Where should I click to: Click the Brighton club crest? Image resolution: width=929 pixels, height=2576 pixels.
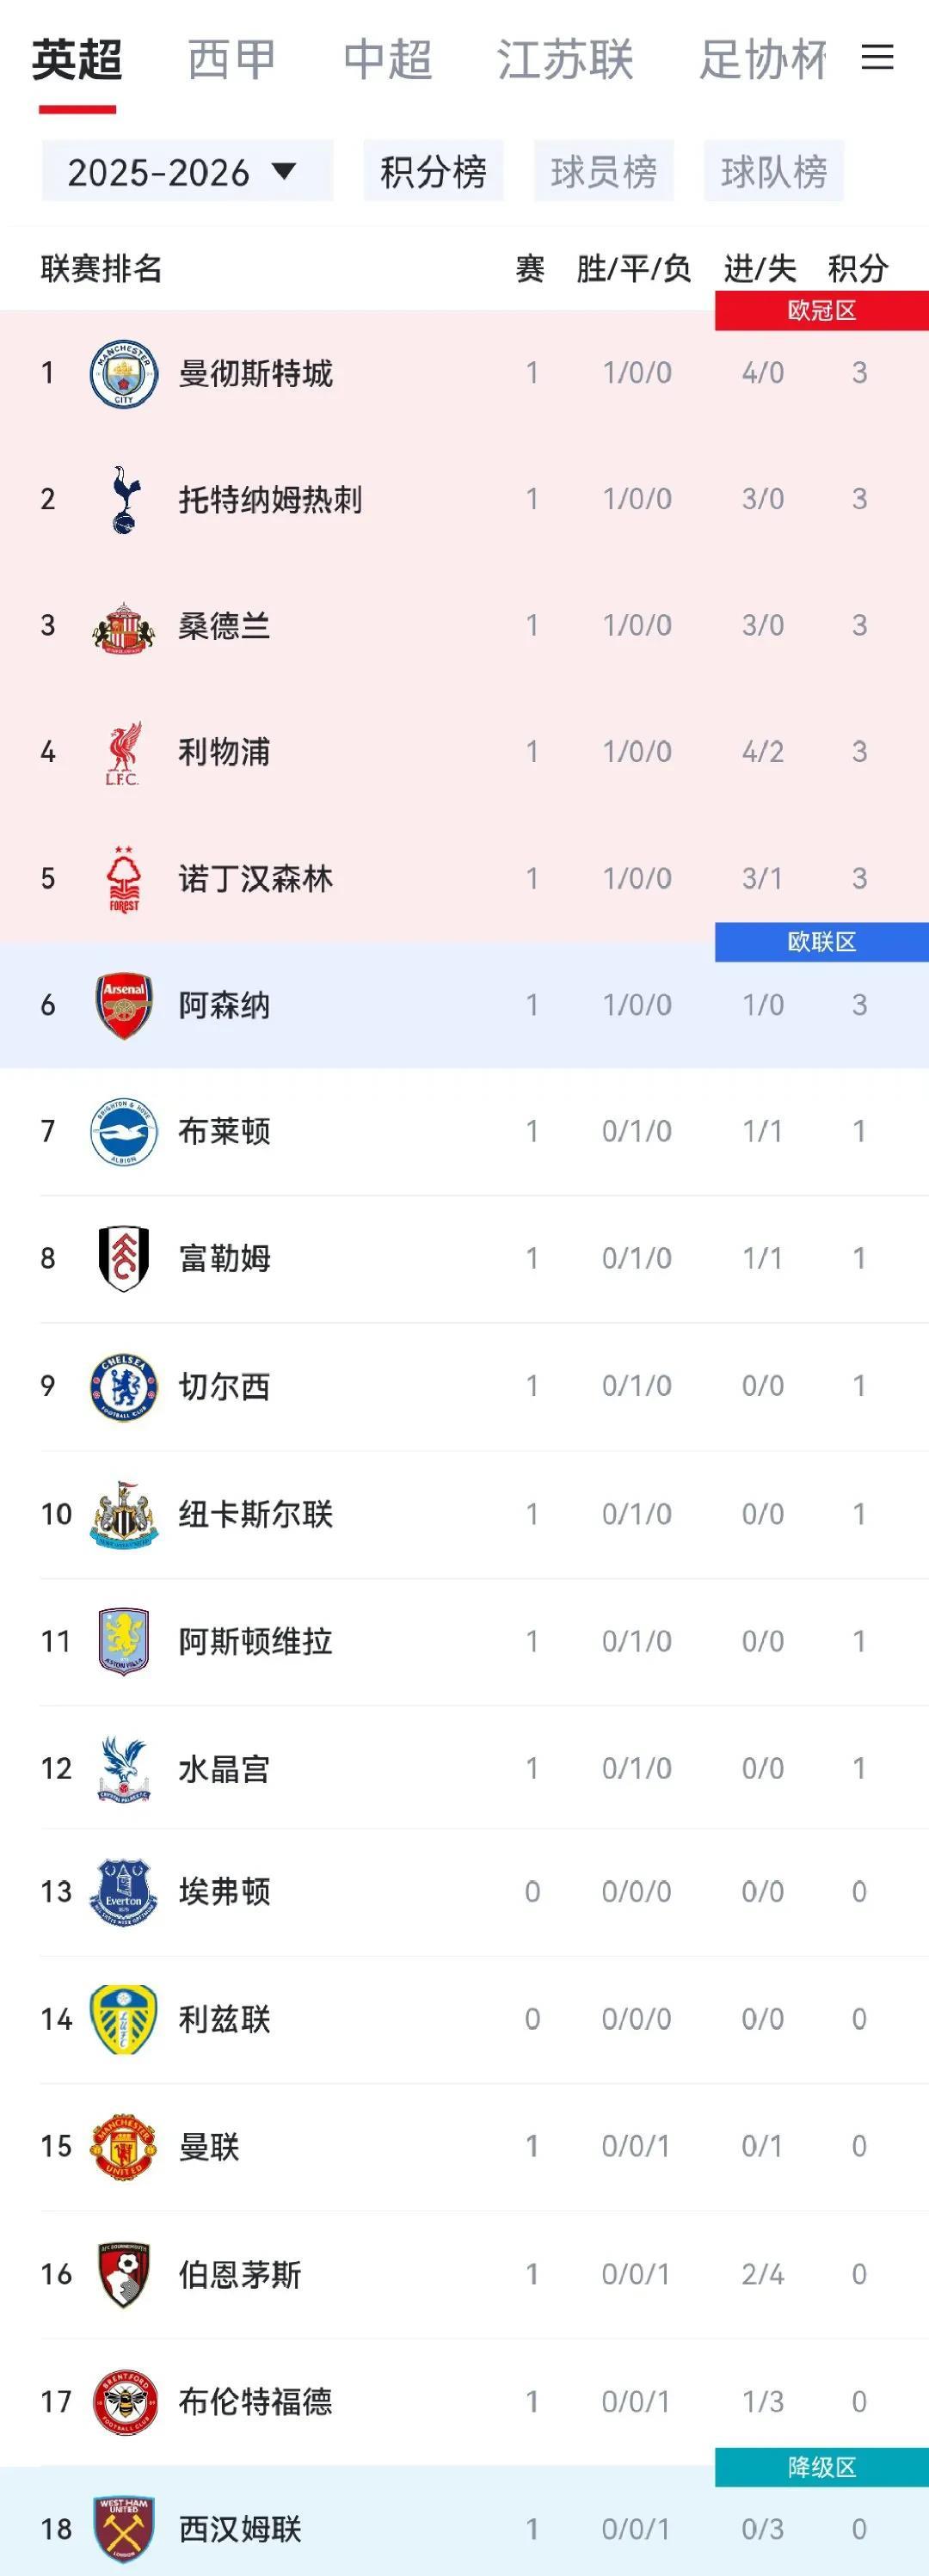123,1132
